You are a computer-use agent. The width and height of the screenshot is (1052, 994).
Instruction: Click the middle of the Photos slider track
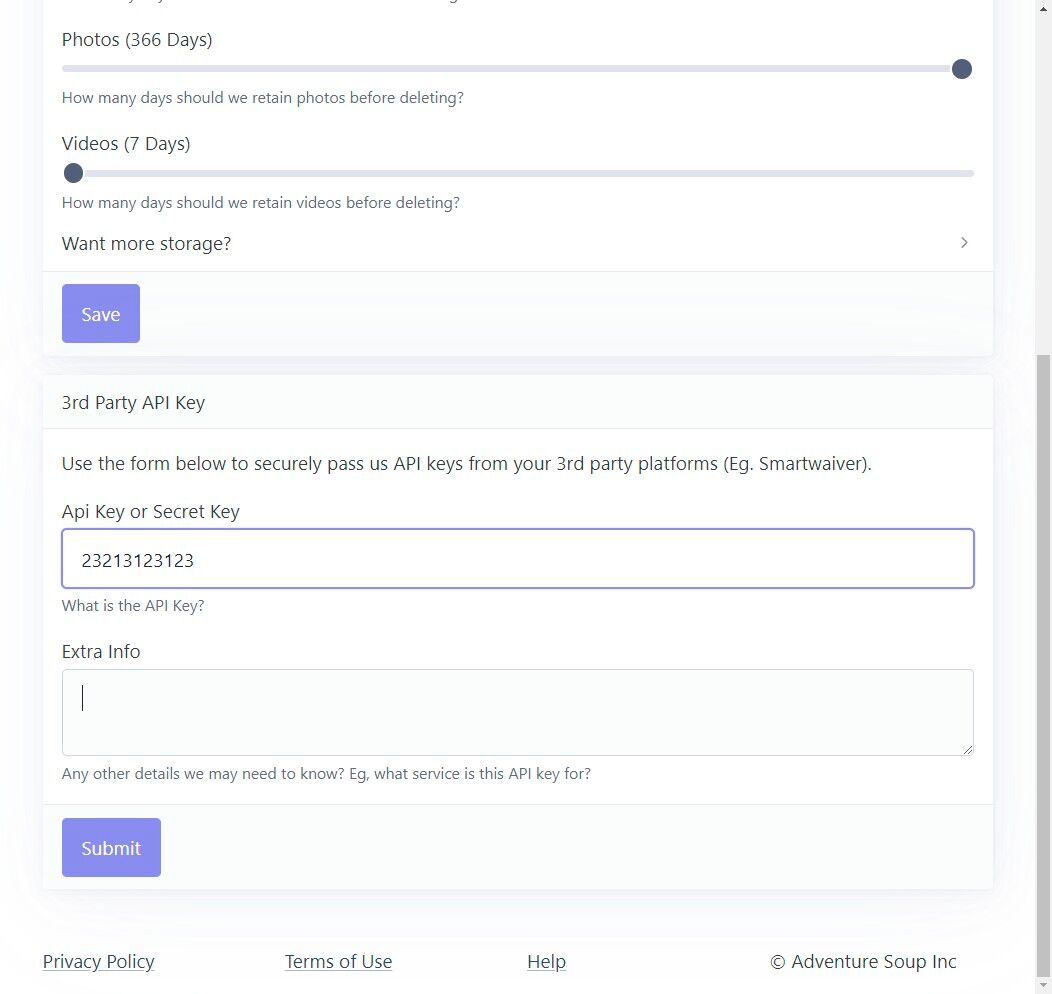click(x=518, y=69)
